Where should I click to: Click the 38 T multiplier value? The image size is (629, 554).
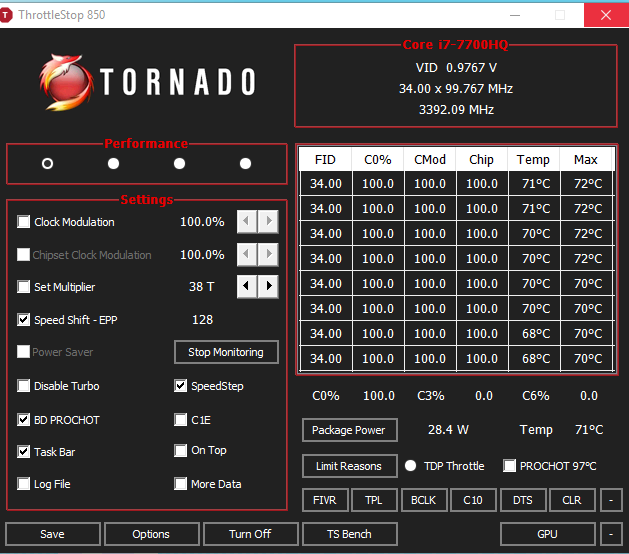(x=202, y=287)
